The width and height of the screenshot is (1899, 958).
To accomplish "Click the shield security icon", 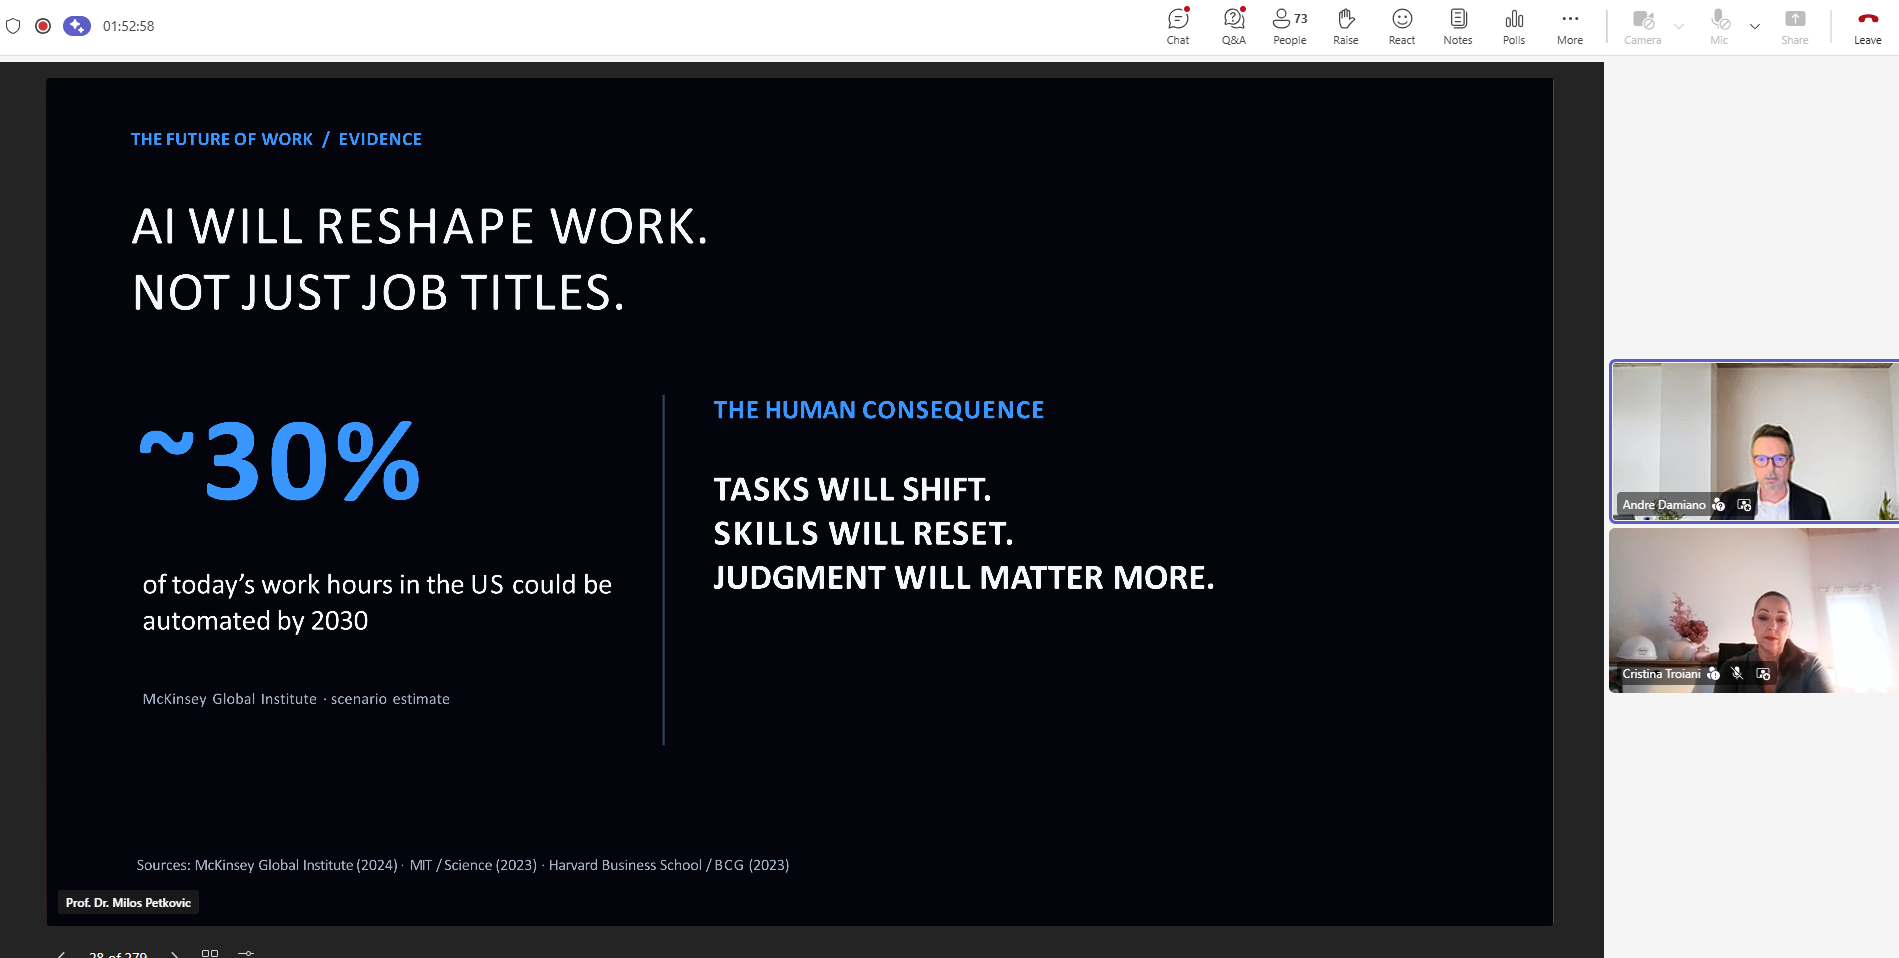I will coord(13,26).
